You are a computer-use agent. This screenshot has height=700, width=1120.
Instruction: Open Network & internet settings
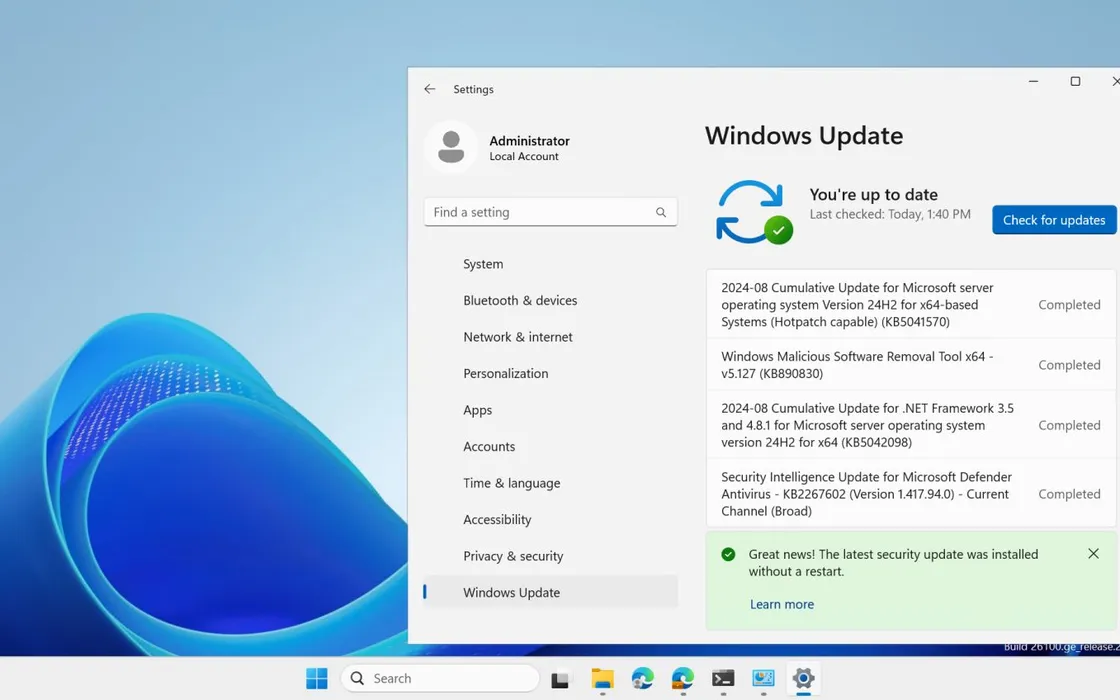tap(551, 336)
